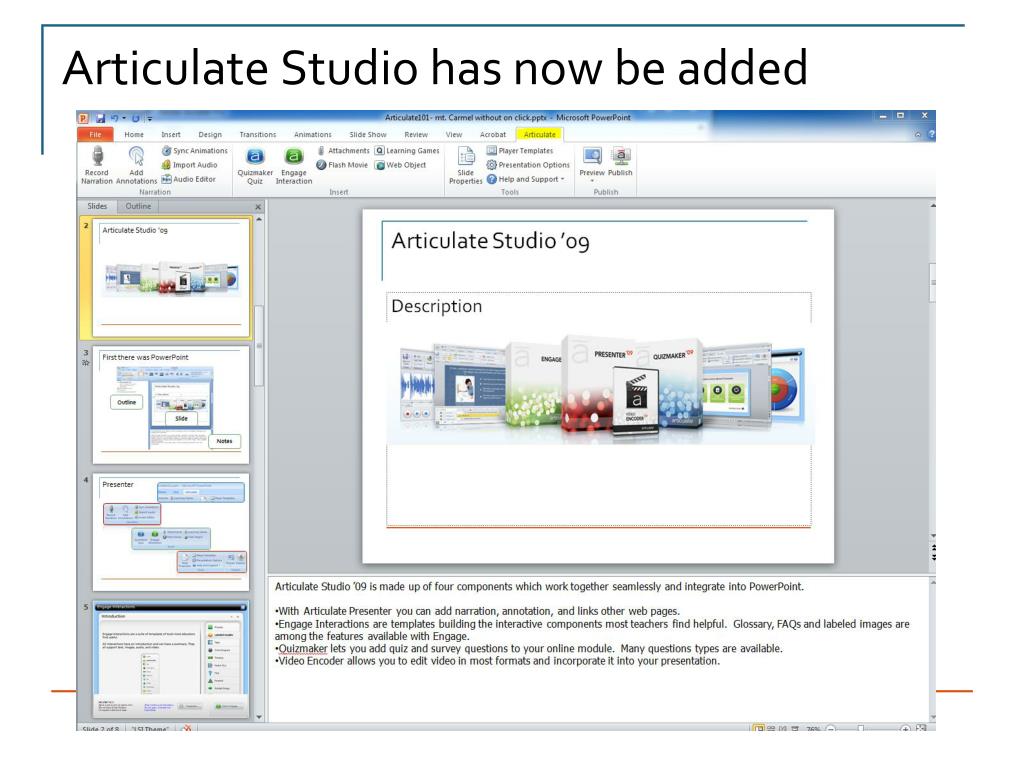Select slide 3 thumbnail First there was PowerPoint
The image size is (1024, 768).
point(171,405)
